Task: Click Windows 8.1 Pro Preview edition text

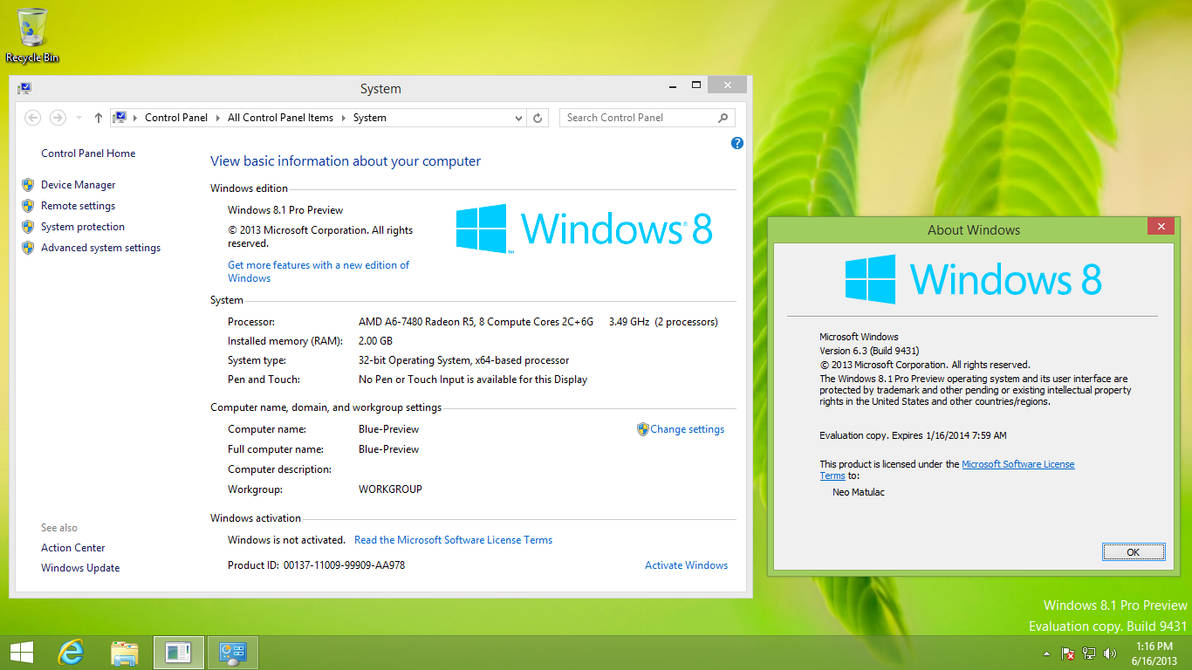Action: [x=285, y=210]
